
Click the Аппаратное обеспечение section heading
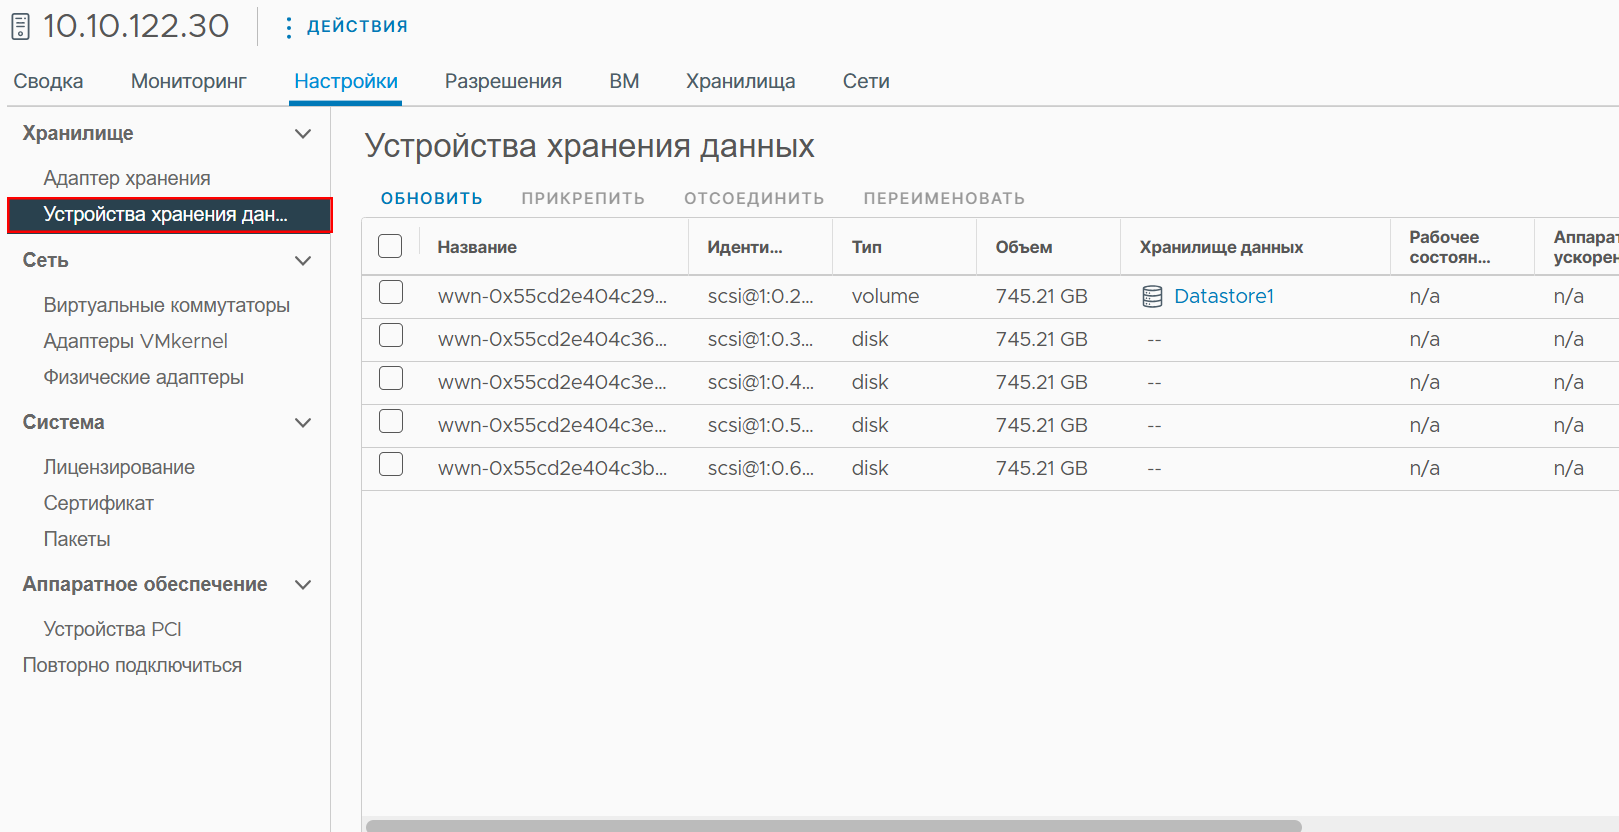point(145,584)
